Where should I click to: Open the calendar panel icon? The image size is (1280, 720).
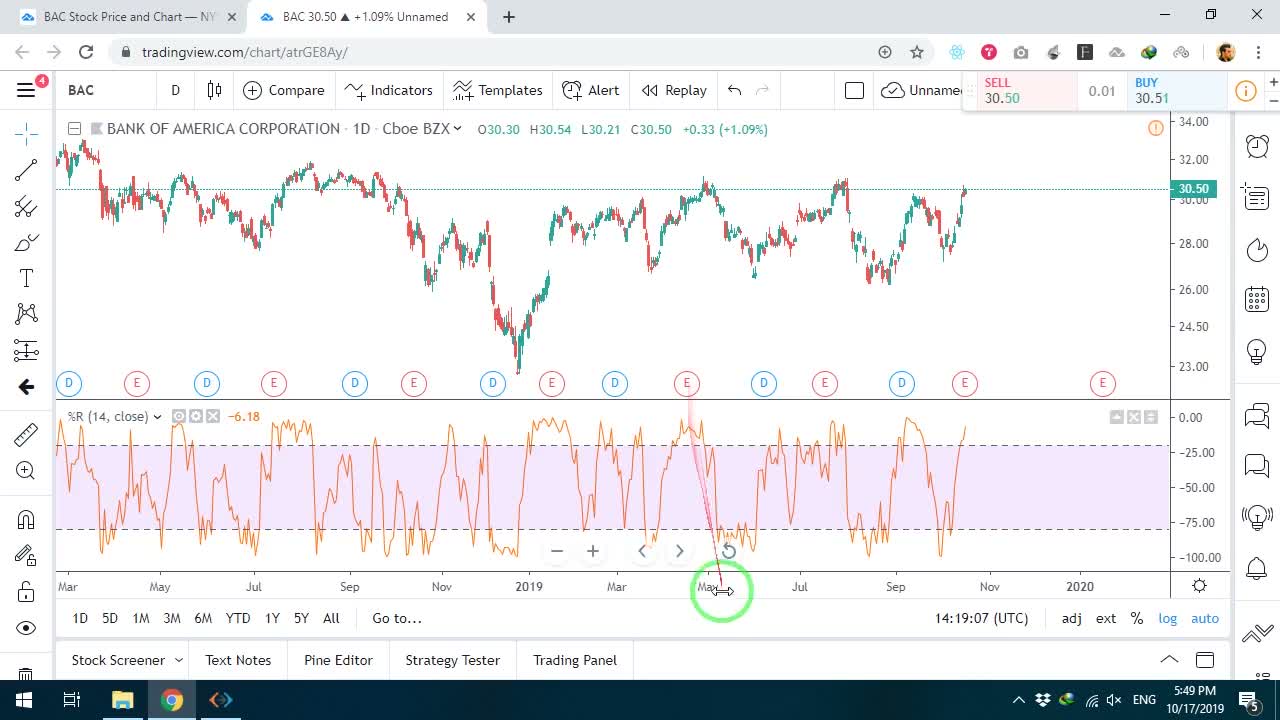click(x=1257, y=299)
